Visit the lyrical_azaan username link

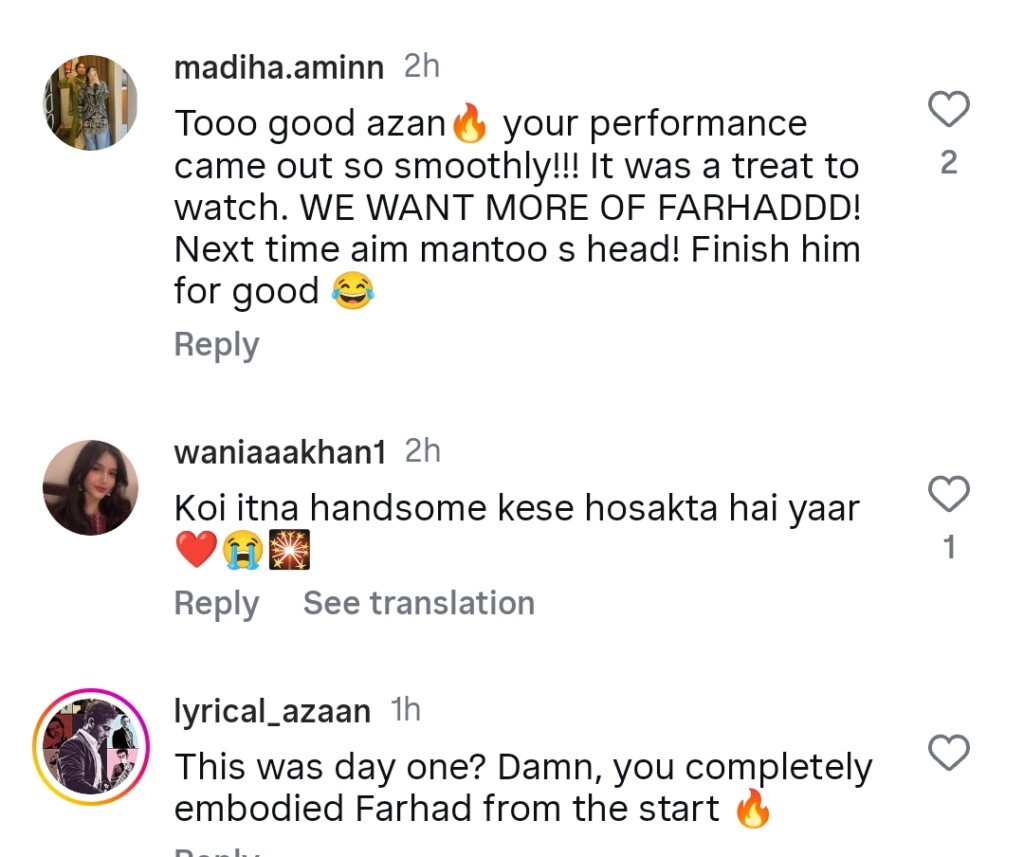272,711
